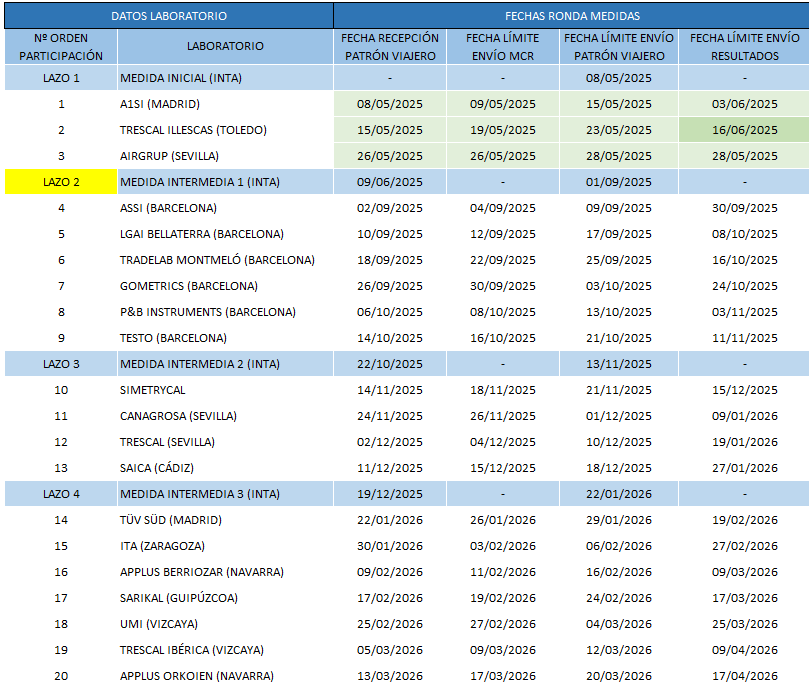Click ASSI results deadline 30/09/2025
809x689 pixels.
(745, 208)
